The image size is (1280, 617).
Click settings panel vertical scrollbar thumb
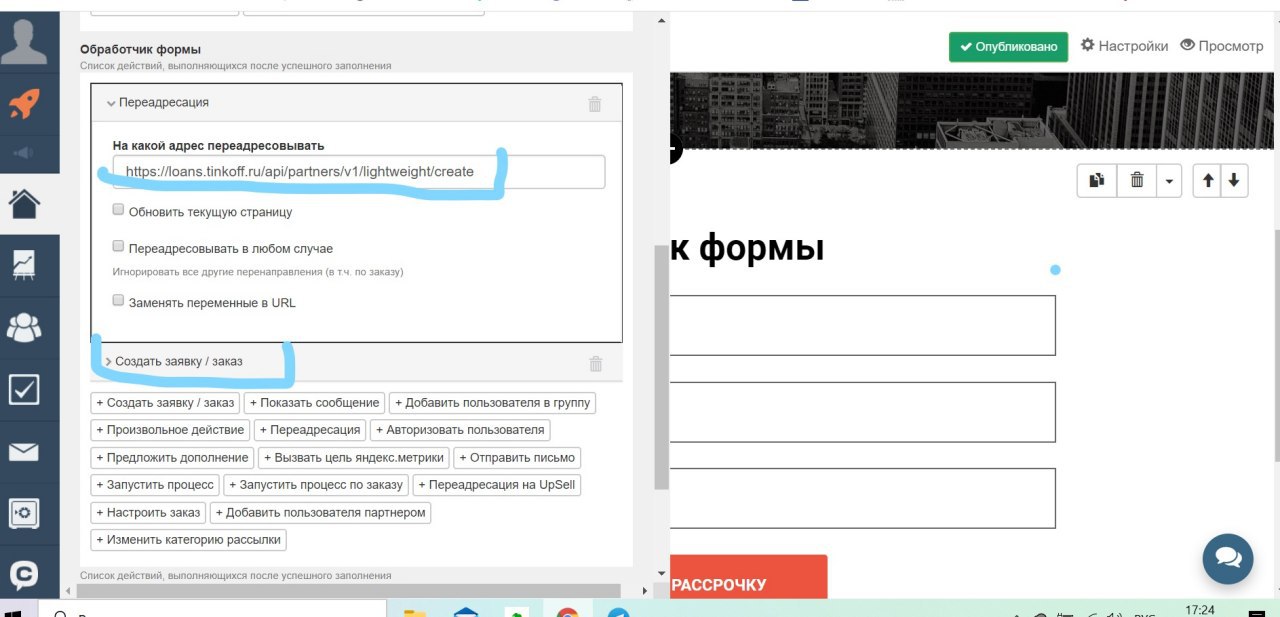pyautogui.click(x=661, y=366)
